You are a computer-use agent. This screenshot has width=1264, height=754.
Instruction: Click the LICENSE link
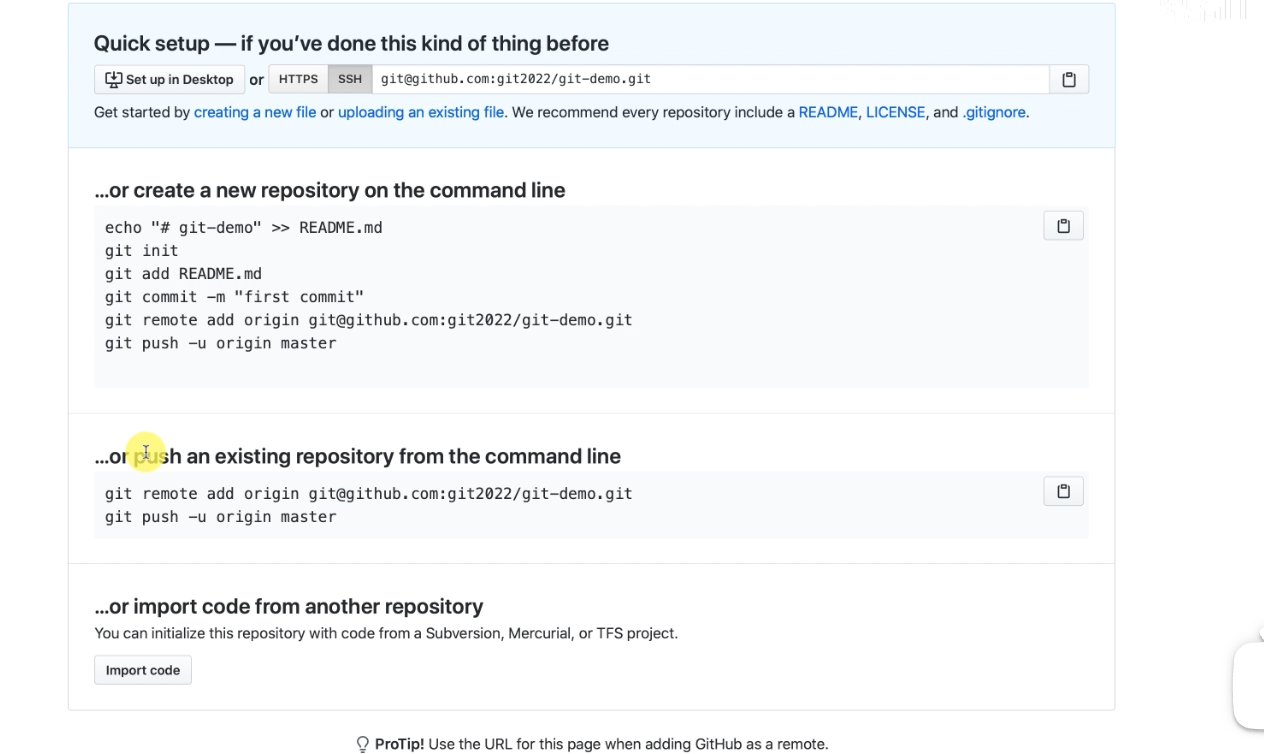(895, 113)
